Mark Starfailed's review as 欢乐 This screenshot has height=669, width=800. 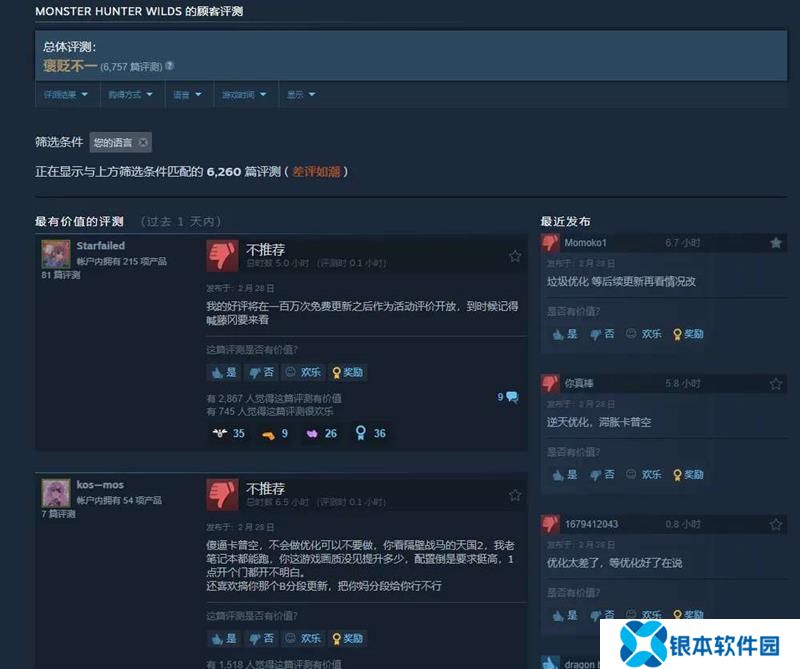[303, 372]
